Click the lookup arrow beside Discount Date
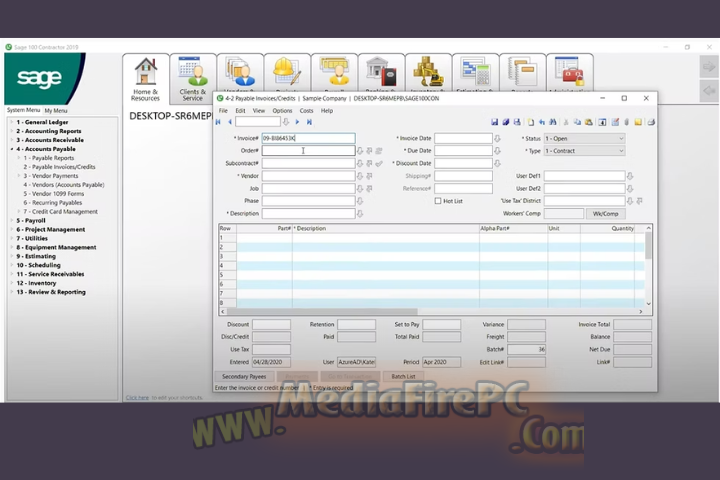 click(497, 163)
